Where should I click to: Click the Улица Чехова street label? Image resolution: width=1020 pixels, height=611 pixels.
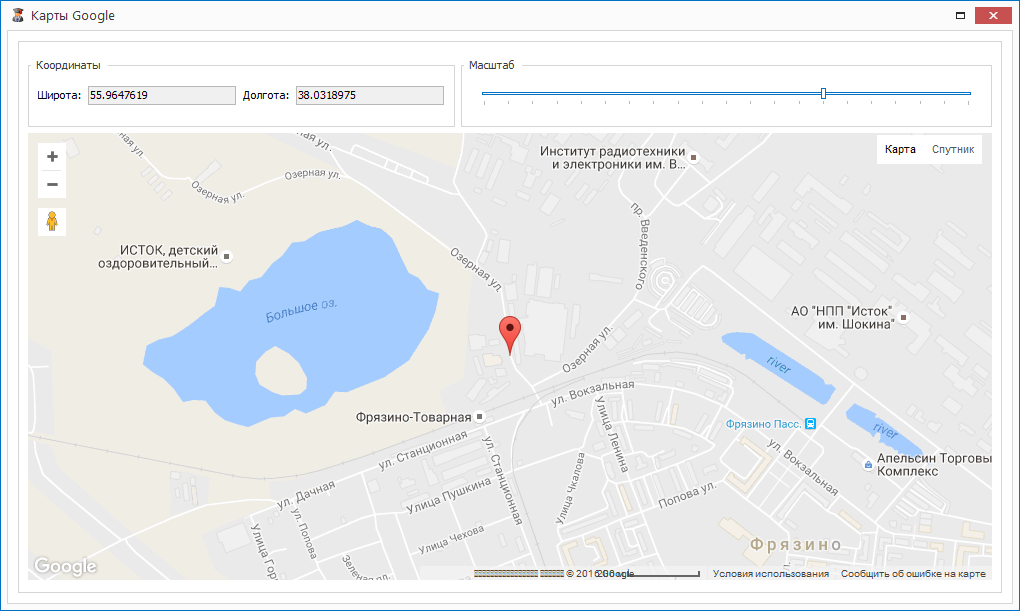coord(451,539)
